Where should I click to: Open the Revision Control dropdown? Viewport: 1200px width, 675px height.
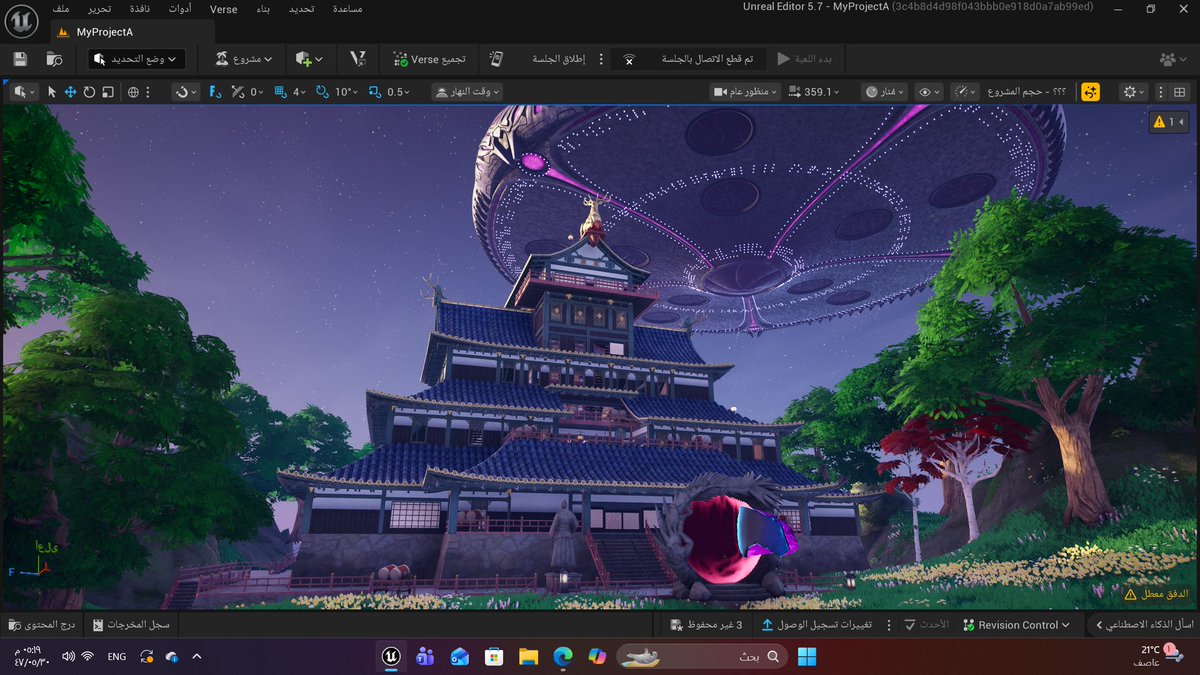(x=1016, y=625)
